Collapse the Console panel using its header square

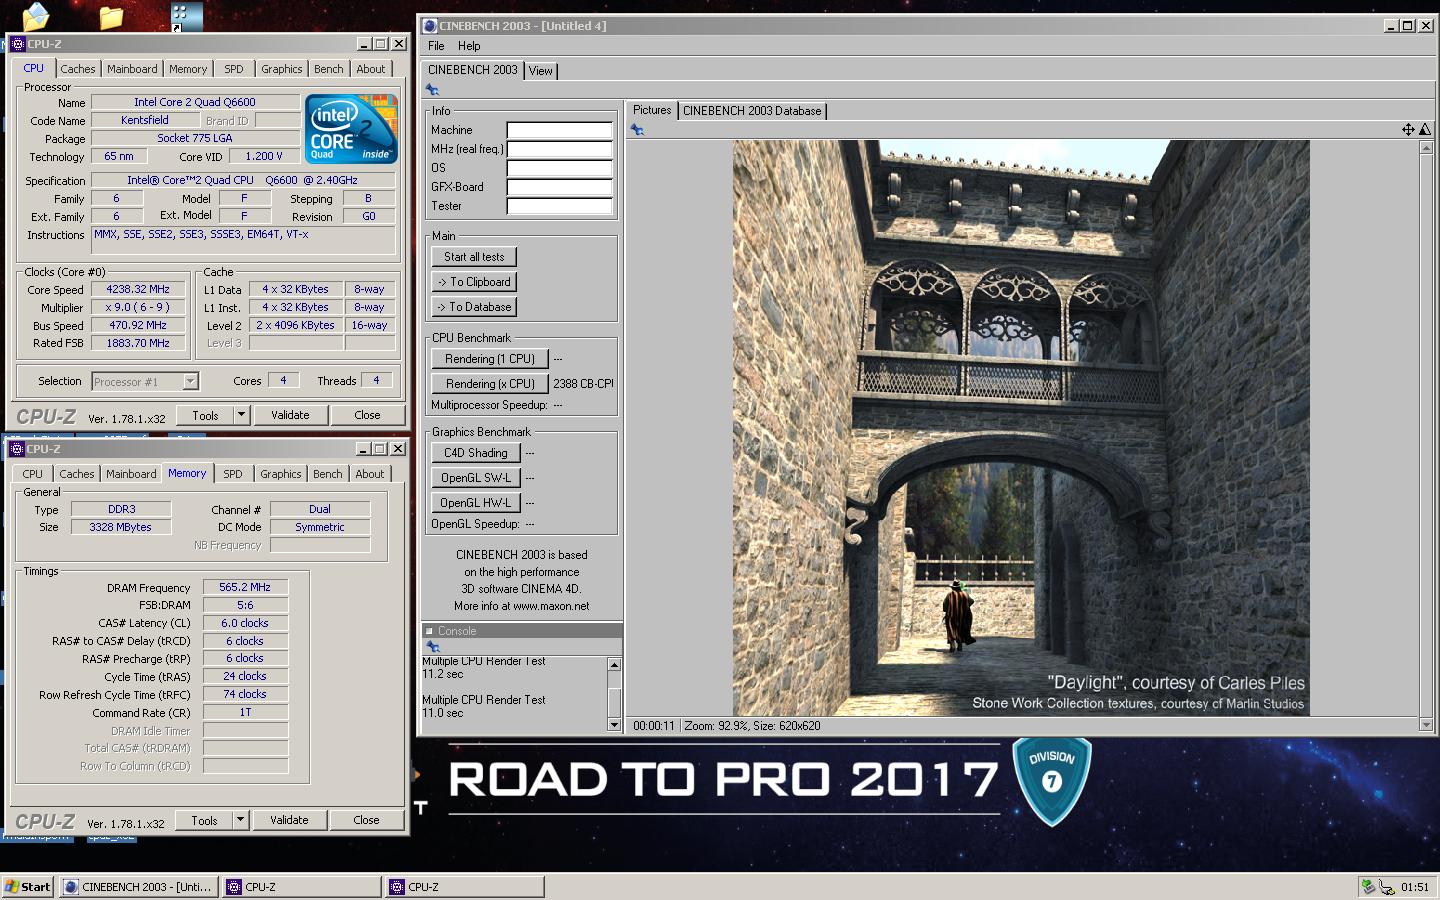[x=429, y=631]
